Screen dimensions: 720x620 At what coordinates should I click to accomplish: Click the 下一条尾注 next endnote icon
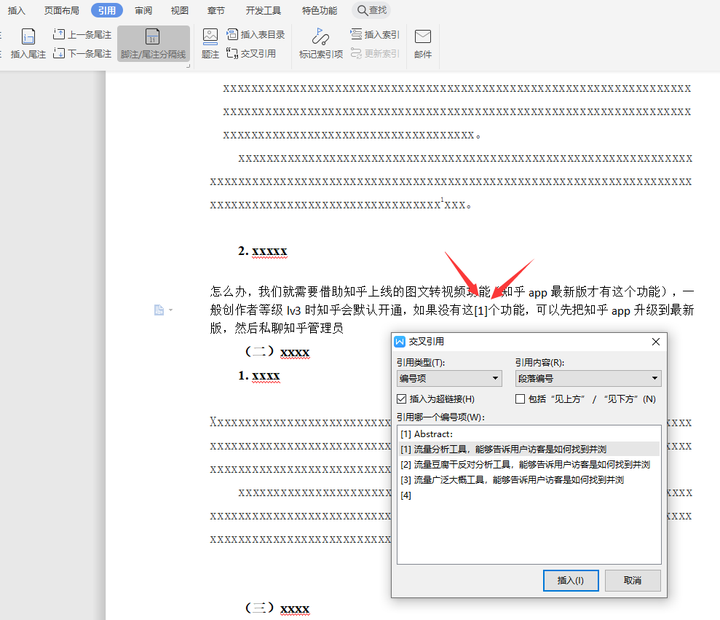(60, 53)
